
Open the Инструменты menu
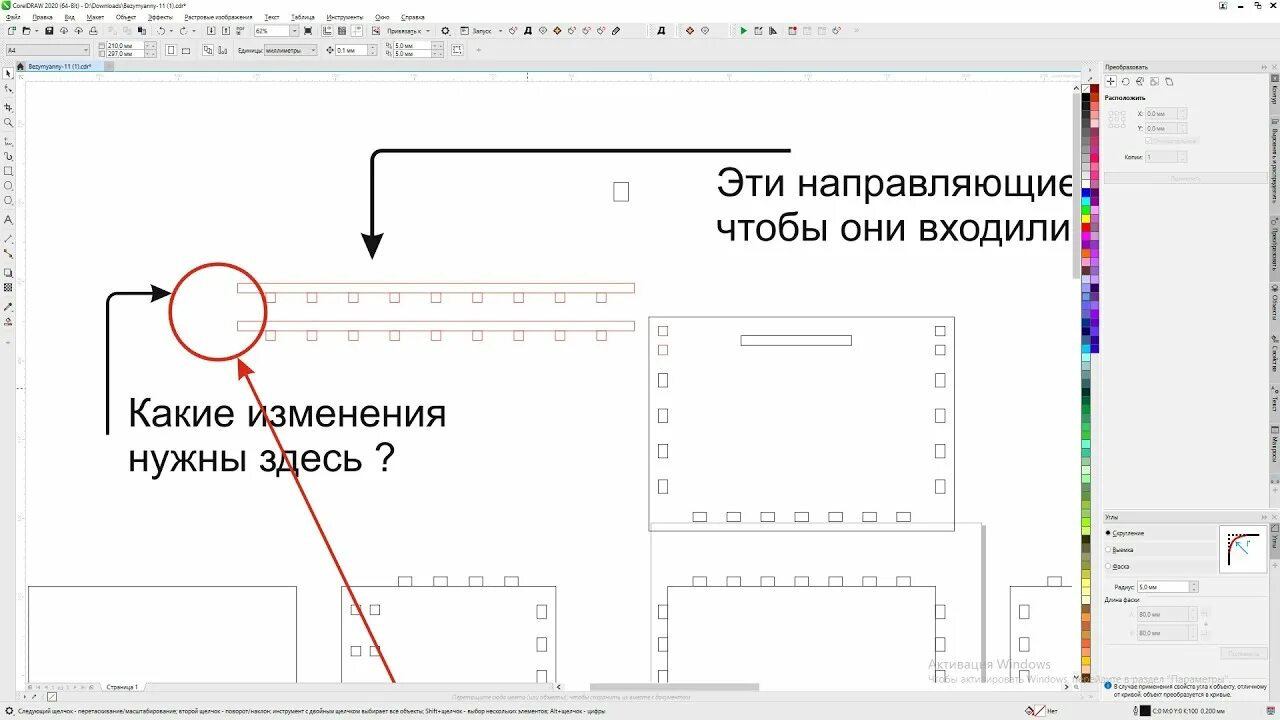point(345,17)
